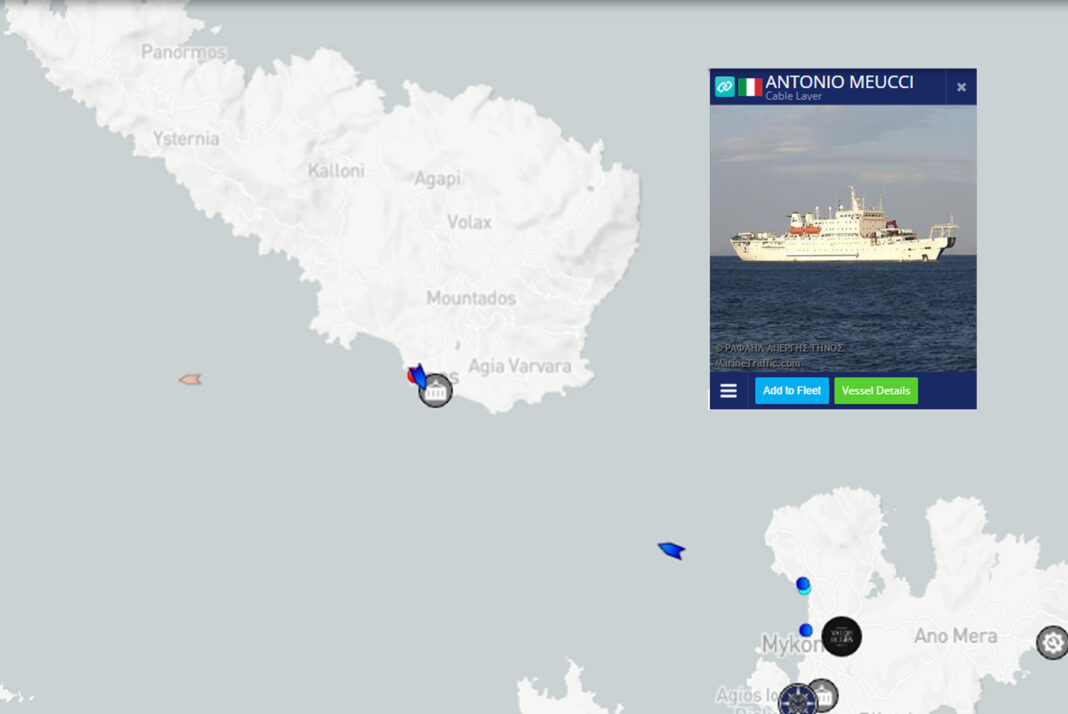
Task: Click the lower blue dot vessel beside Mykonos label
Action: point(806,630)
